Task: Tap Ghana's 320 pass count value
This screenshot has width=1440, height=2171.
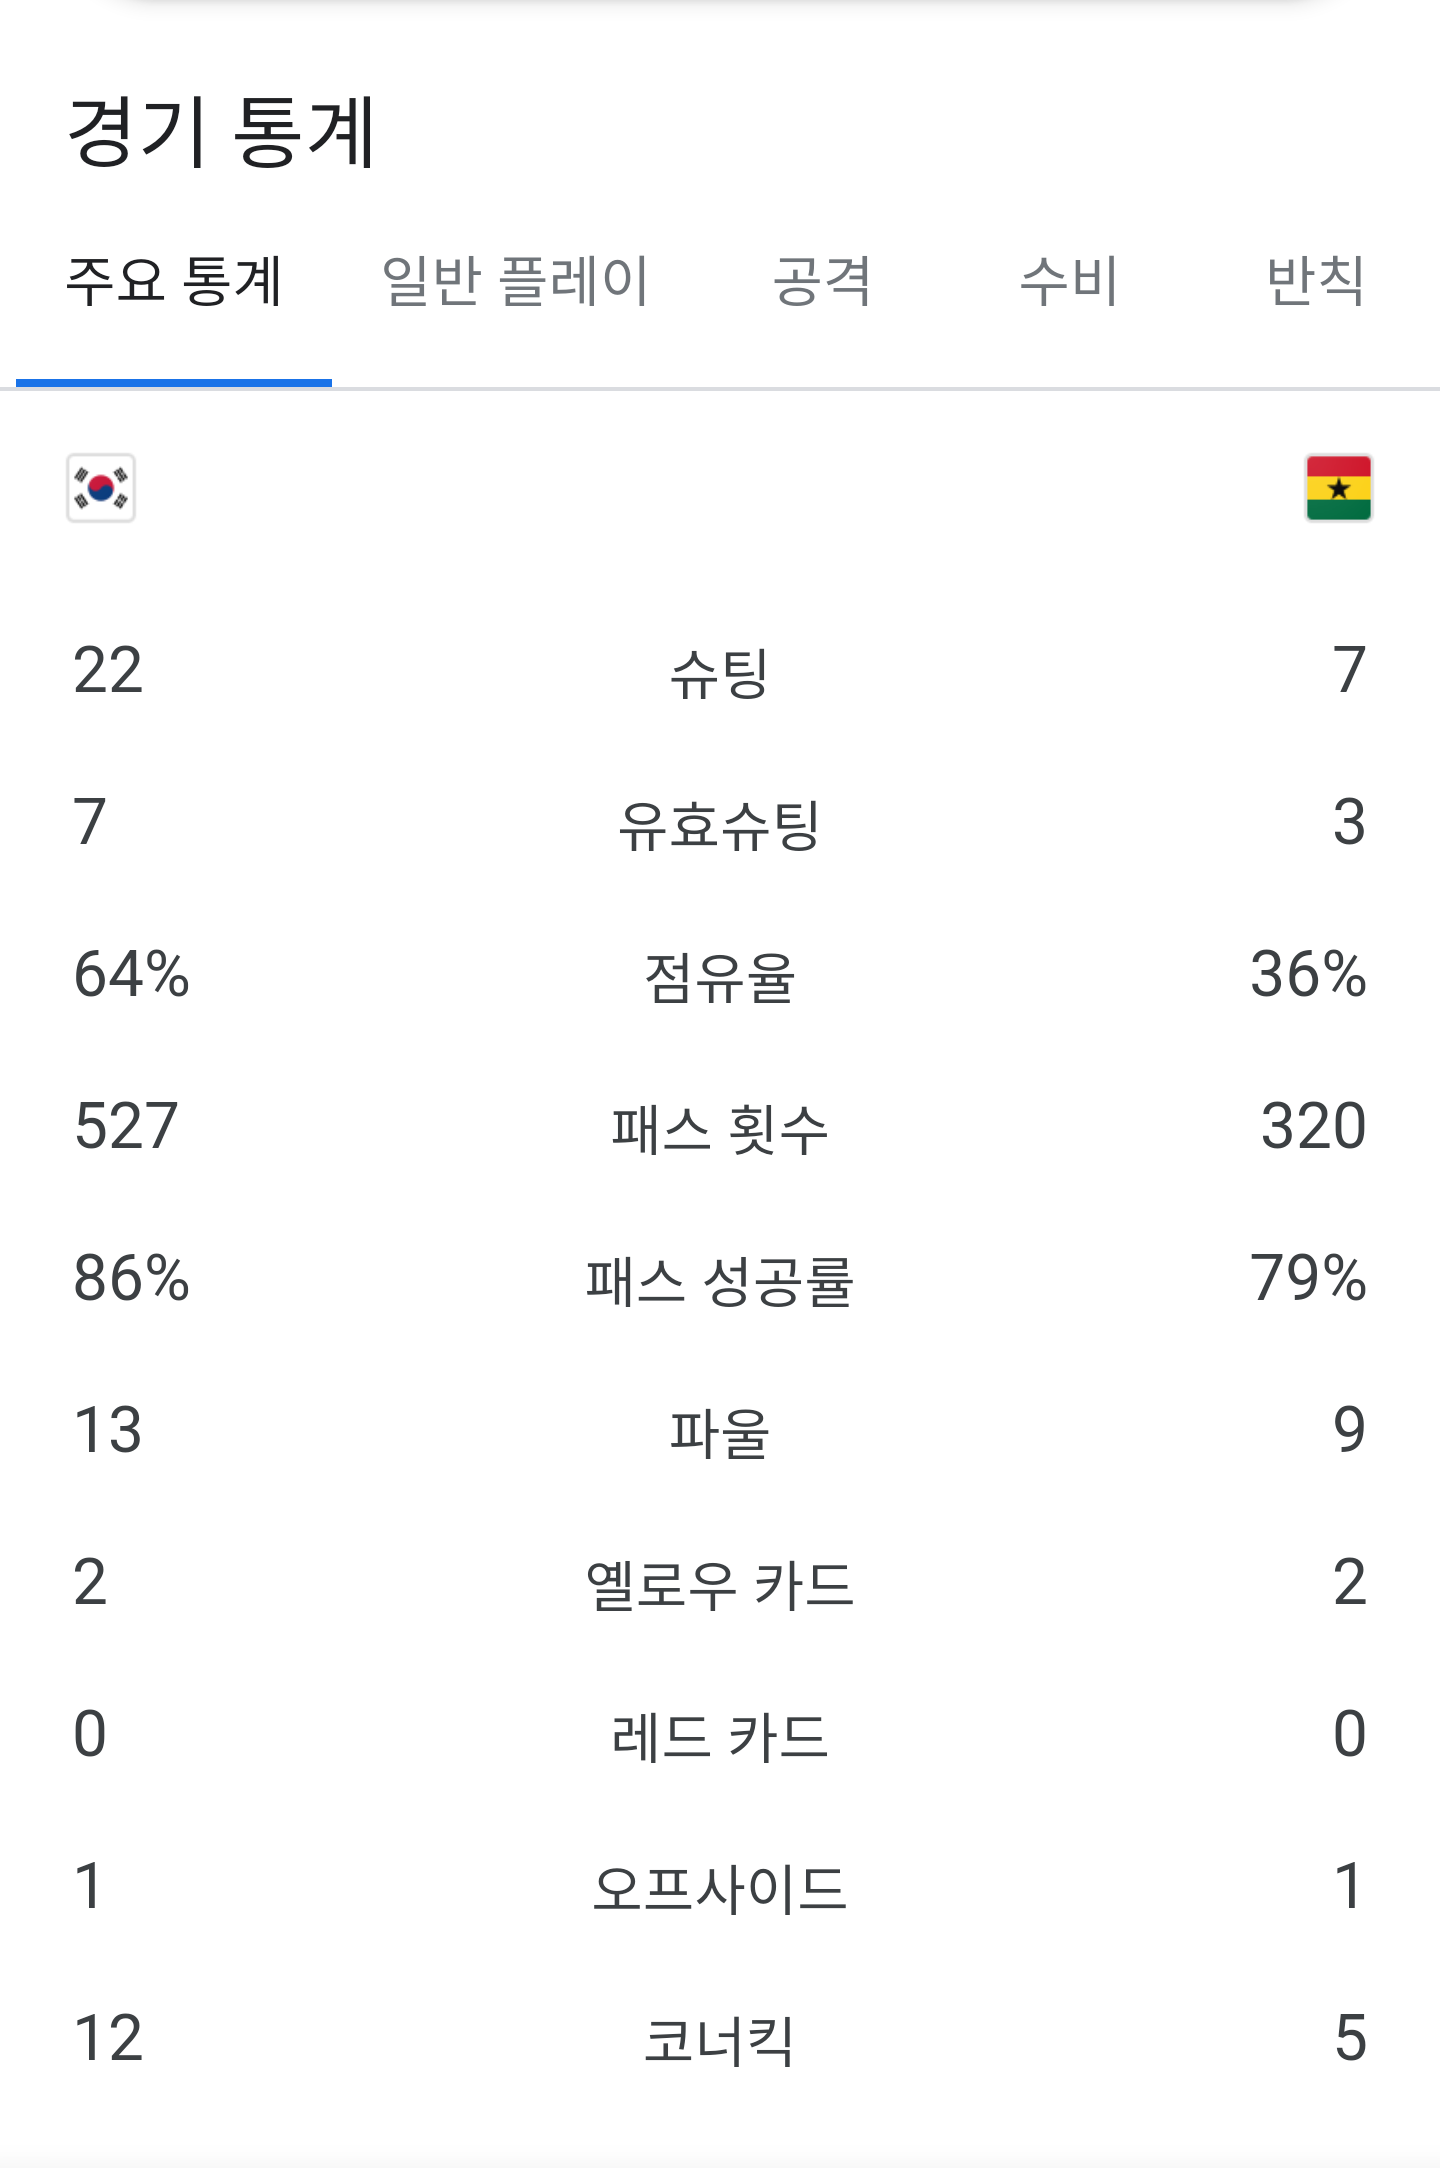Action: coord(1313,1126)
